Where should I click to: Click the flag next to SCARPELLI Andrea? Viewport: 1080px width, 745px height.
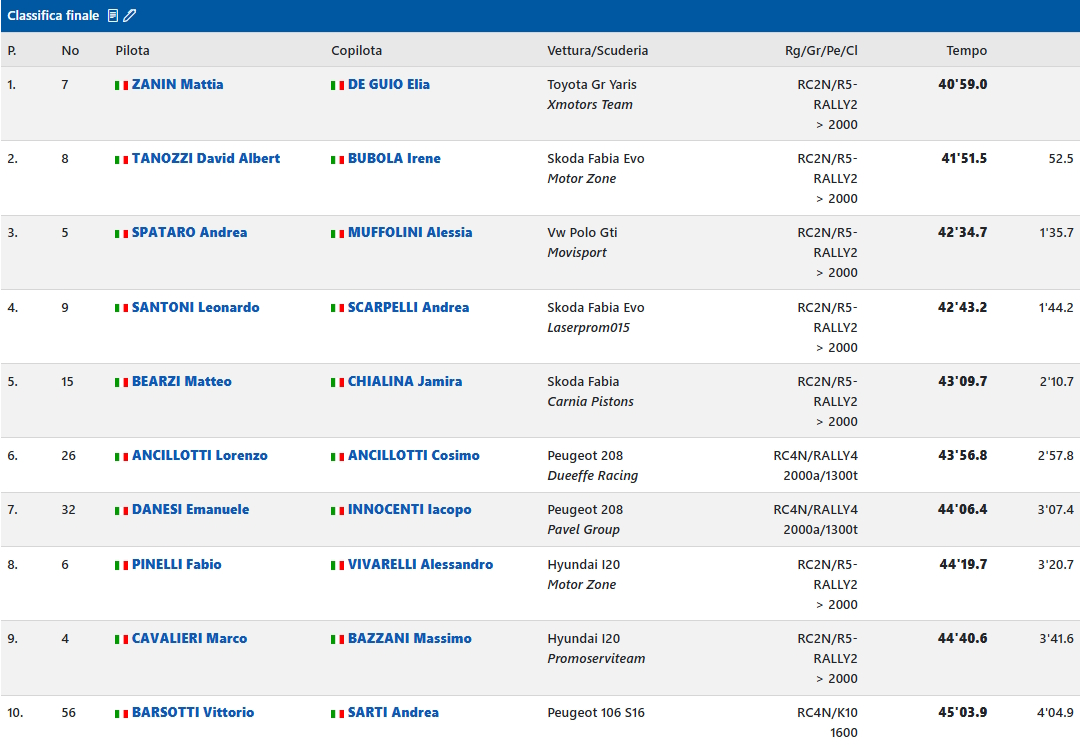point(337,308)
